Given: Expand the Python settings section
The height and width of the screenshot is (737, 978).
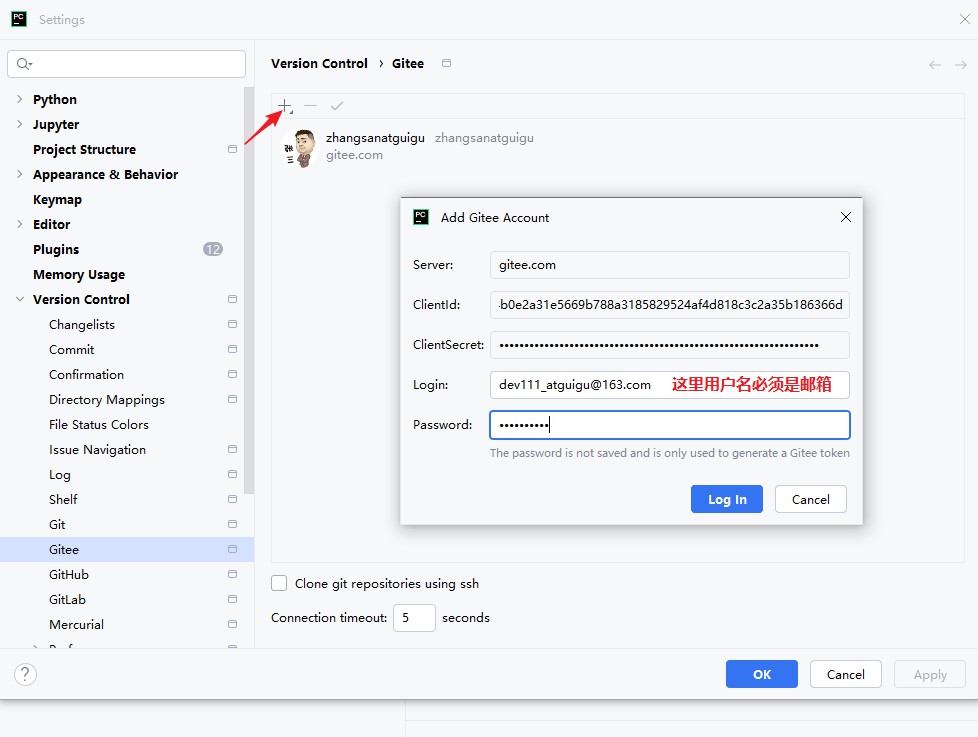Looking at the screenshot, I should click(x=19, y=99).
